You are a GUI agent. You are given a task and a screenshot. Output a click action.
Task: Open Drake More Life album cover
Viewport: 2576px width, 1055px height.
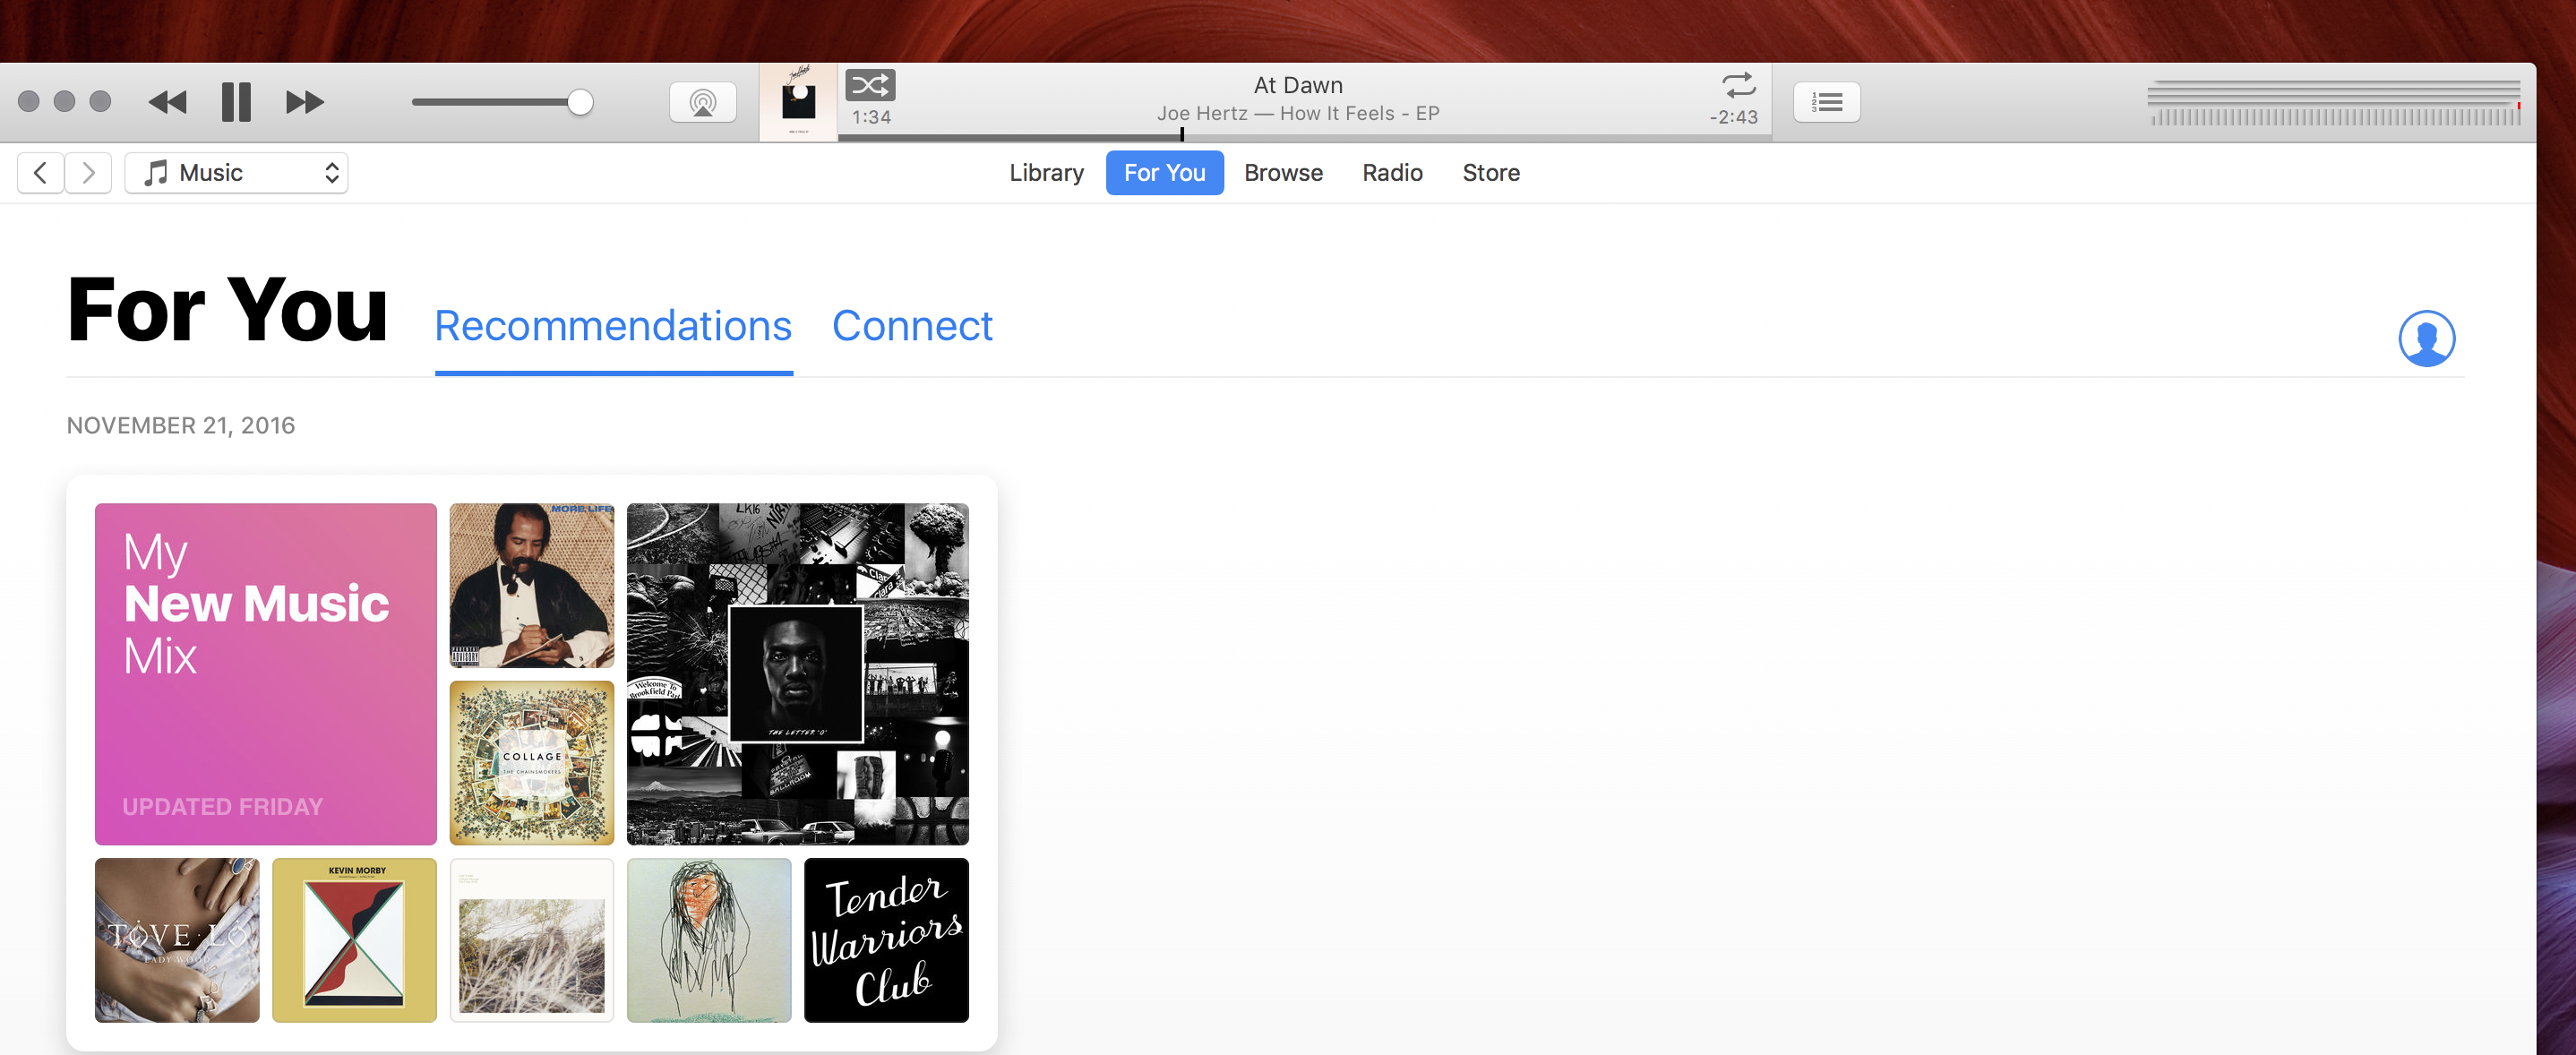[x=532, y=585]
